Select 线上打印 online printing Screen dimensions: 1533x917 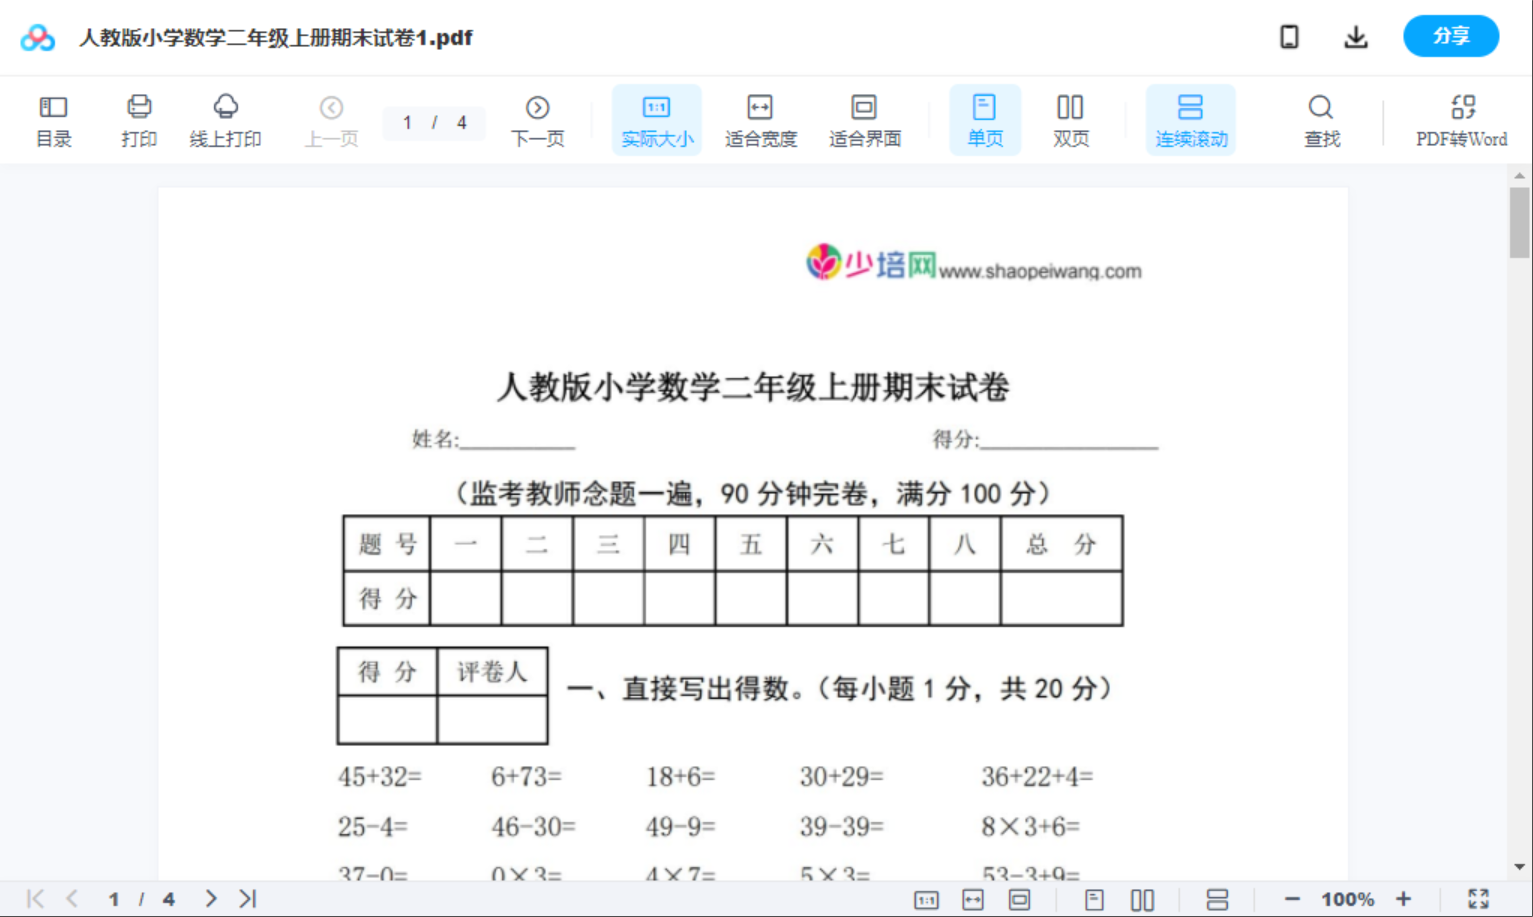[224, 118]
